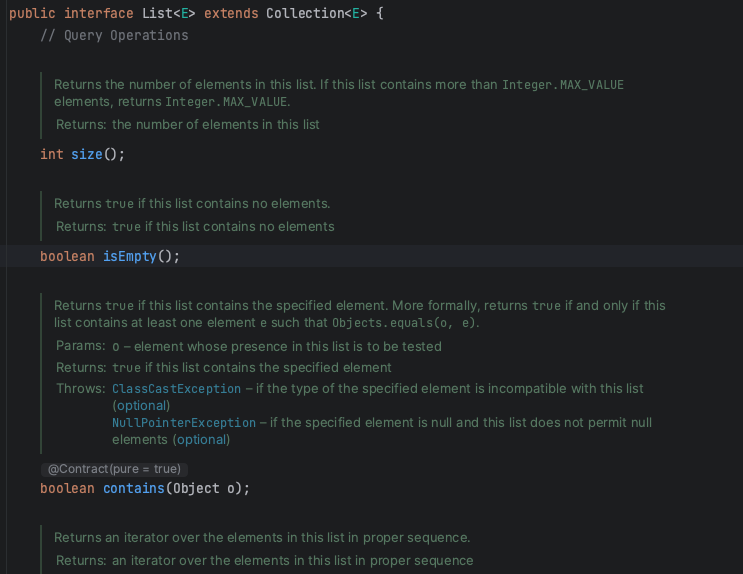Click the 'int' return type of size()
This screenshot has width=743, height=574.
(52, 155)
